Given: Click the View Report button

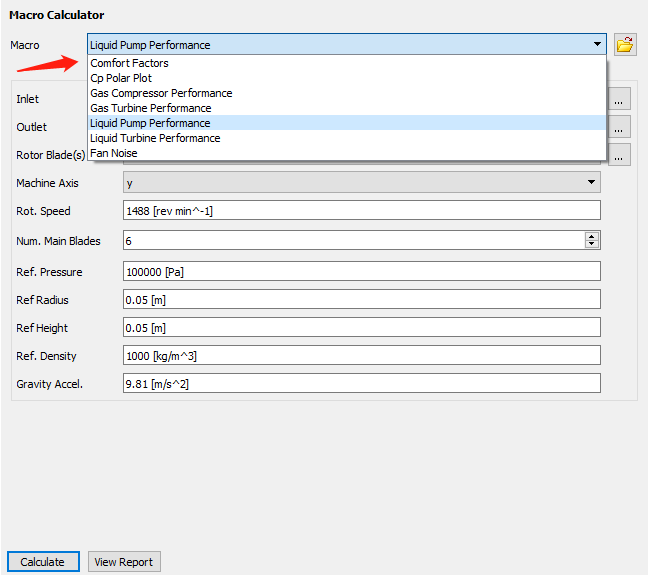Looking at the screenshot, I should 124,562.
